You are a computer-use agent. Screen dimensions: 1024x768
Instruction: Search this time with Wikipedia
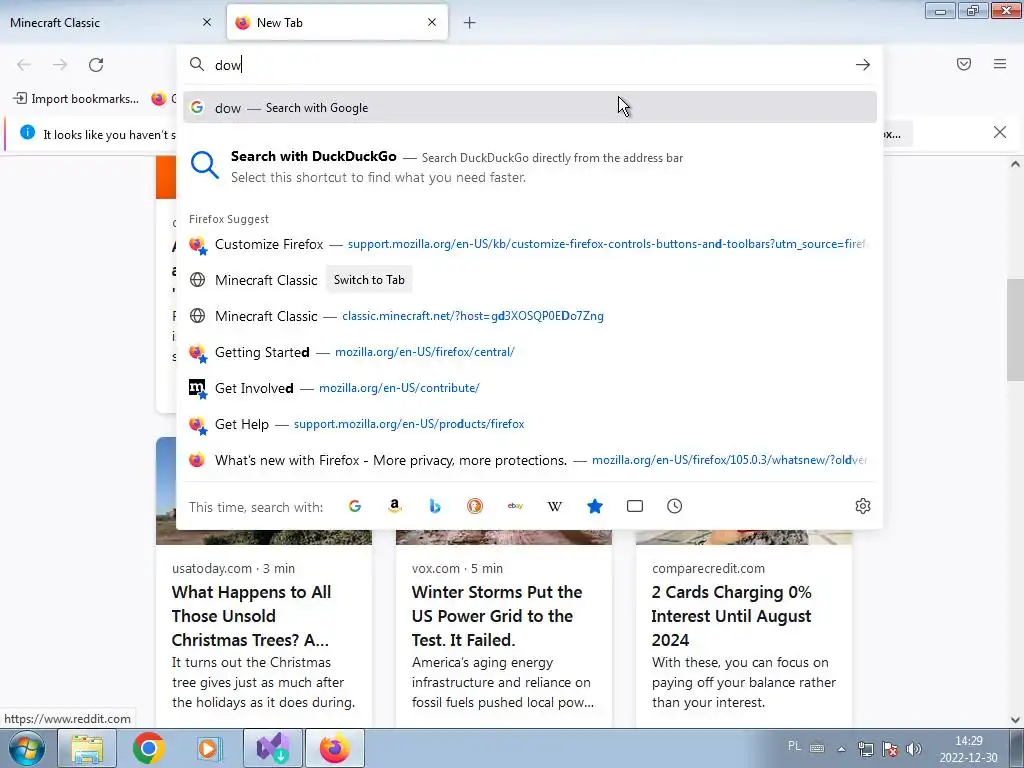tap(554, 506)
